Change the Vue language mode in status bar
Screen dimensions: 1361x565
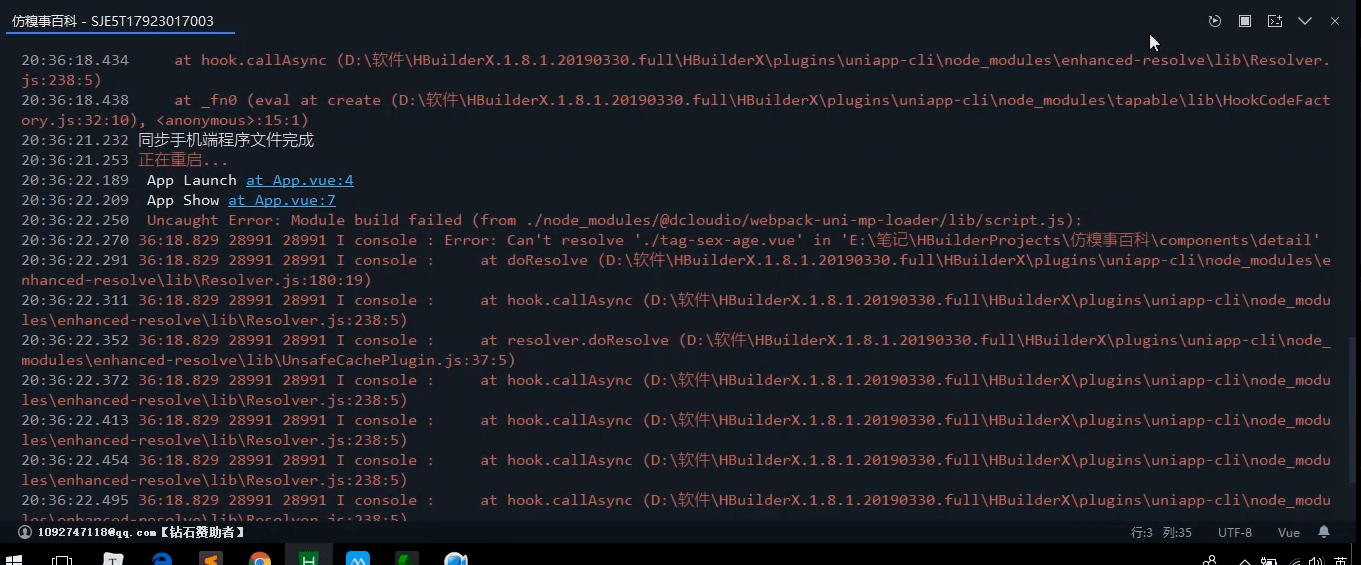(x=1289, y=533)
